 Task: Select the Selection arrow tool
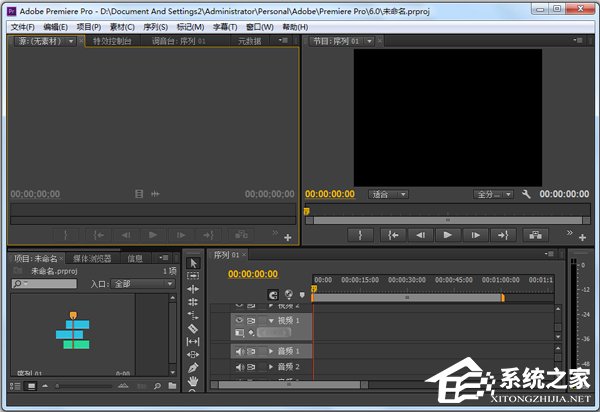(193, 263)
